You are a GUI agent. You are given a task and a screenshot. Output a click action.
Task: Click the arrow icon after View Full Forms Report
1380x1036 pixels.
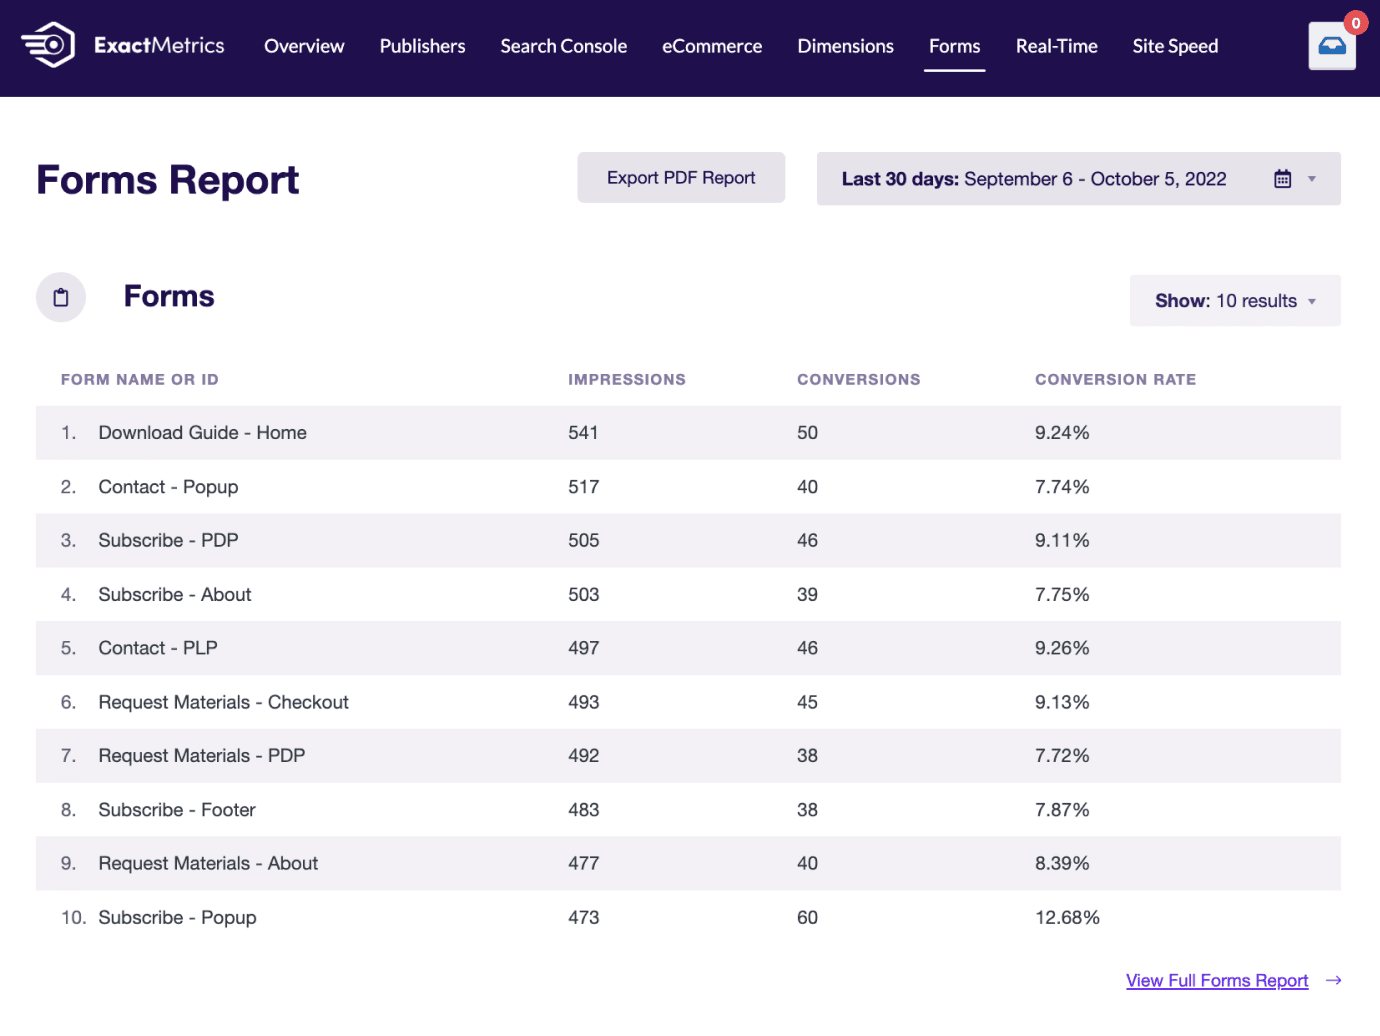coord(1333,980)
